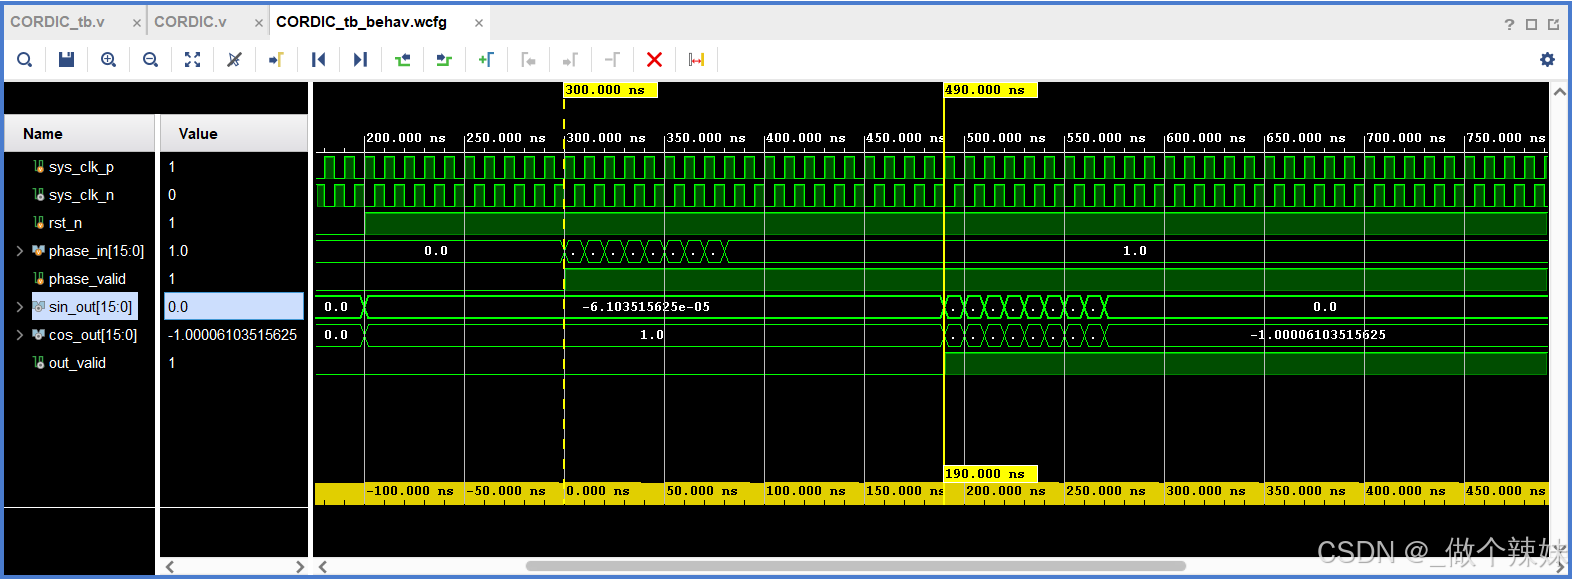Click the 190.000 ns floating ruler label

point(990,474)
